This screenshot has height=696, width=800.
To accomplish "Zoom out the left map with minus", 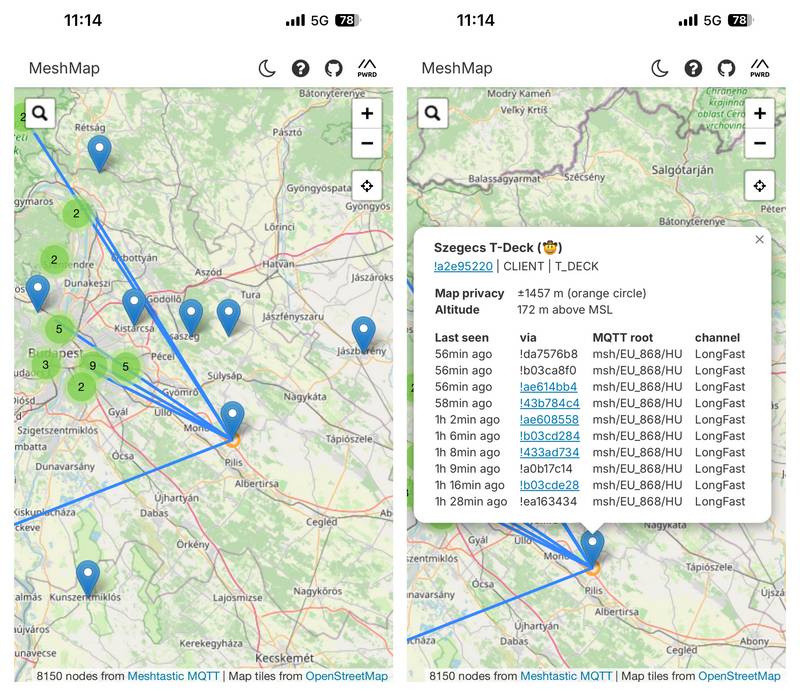I will click(x=367, y=143).
